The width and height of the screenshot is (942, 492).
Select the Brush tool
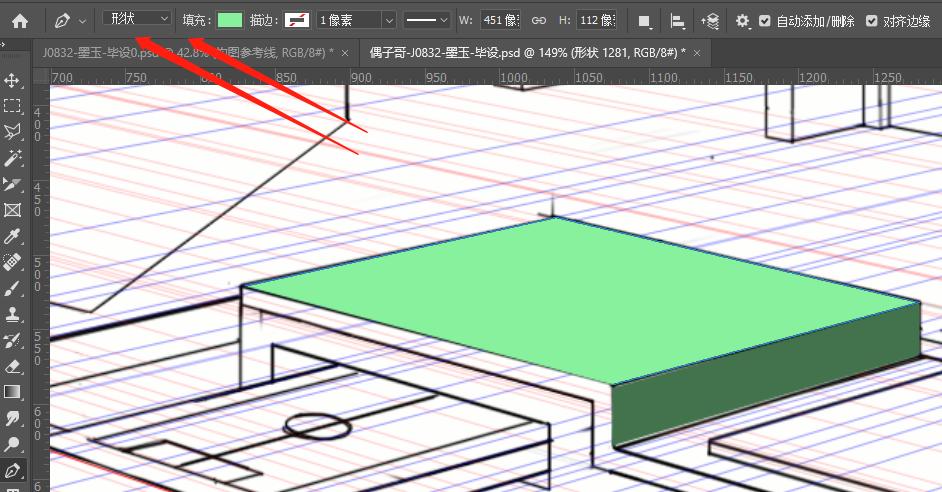(13, 288)
